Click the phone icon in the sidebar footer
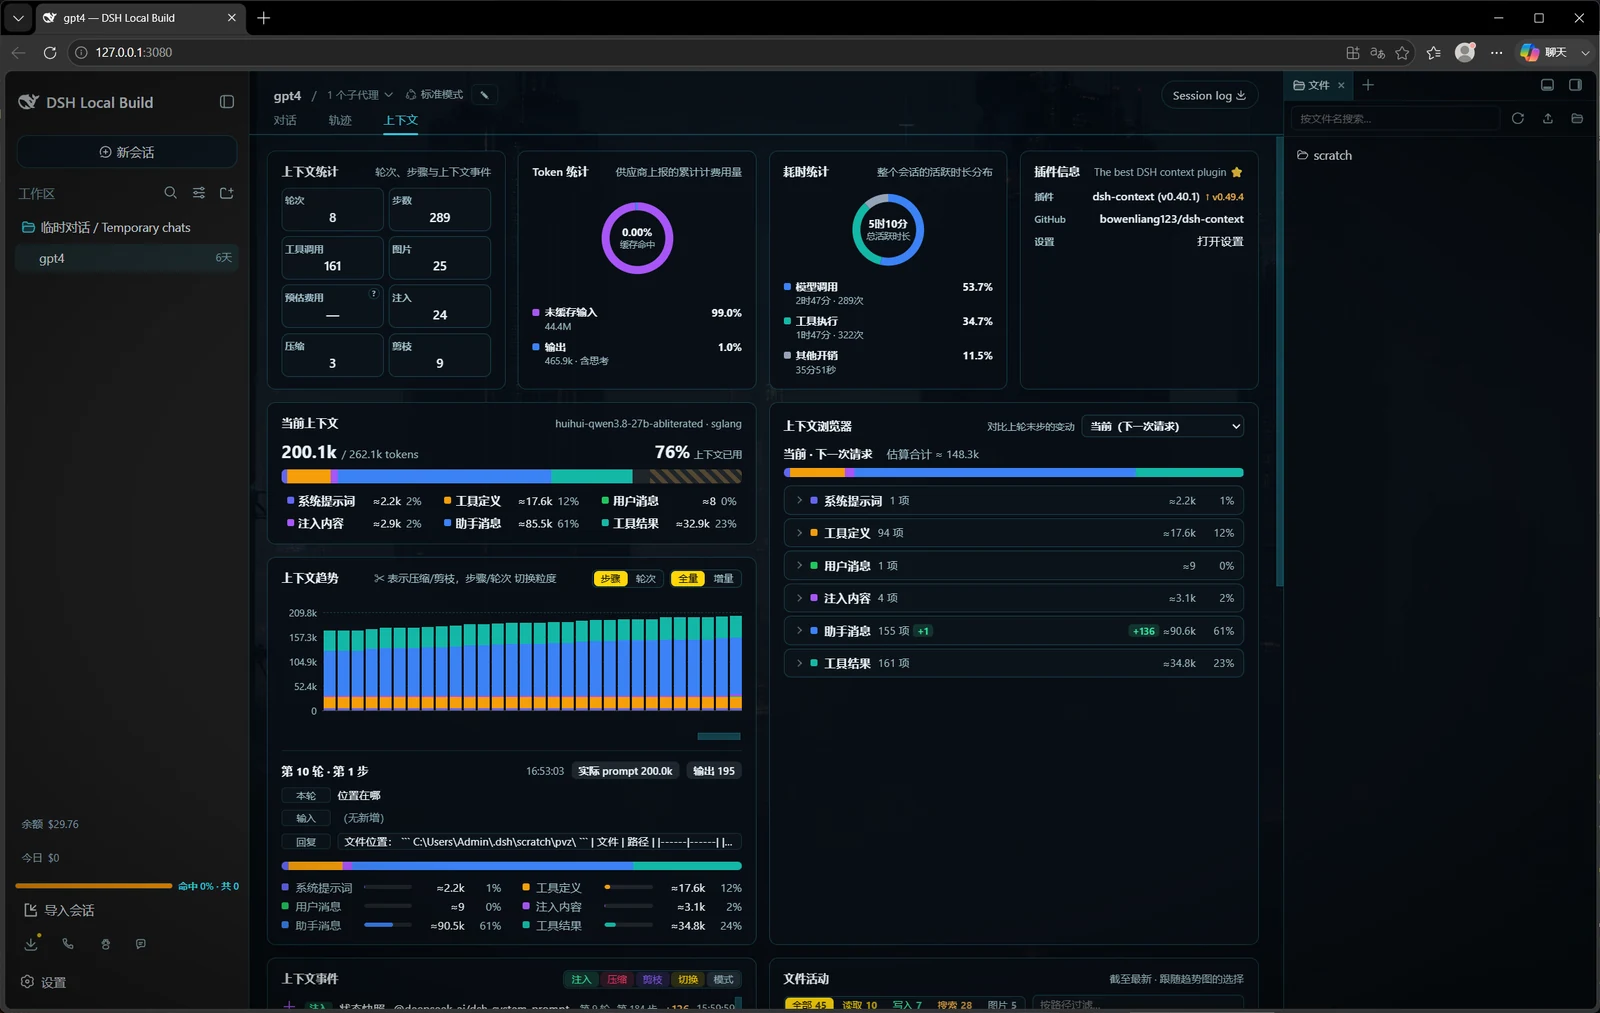The width and height of the screenshot is (1600, 1013). click(x=68, y=943)
